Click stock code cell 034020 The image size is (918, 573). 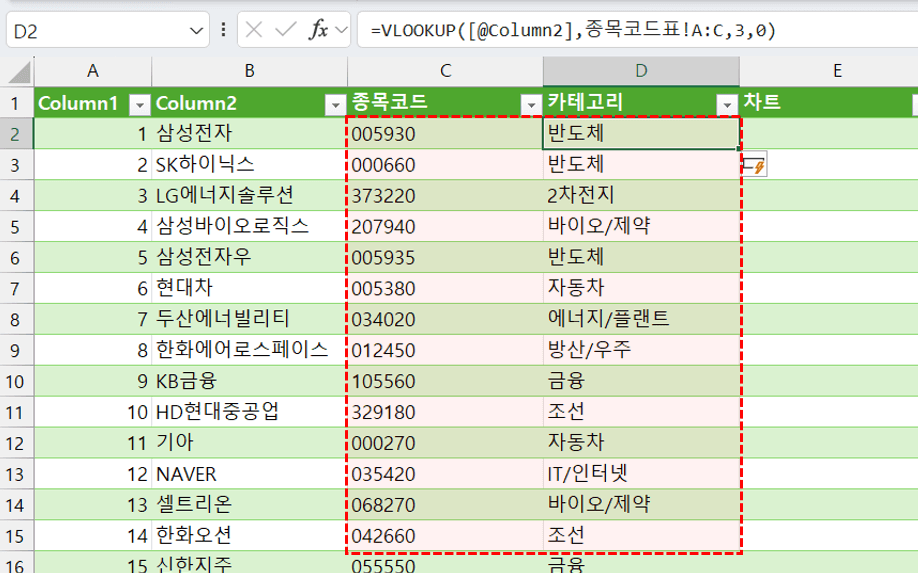[x=446, y=320]
